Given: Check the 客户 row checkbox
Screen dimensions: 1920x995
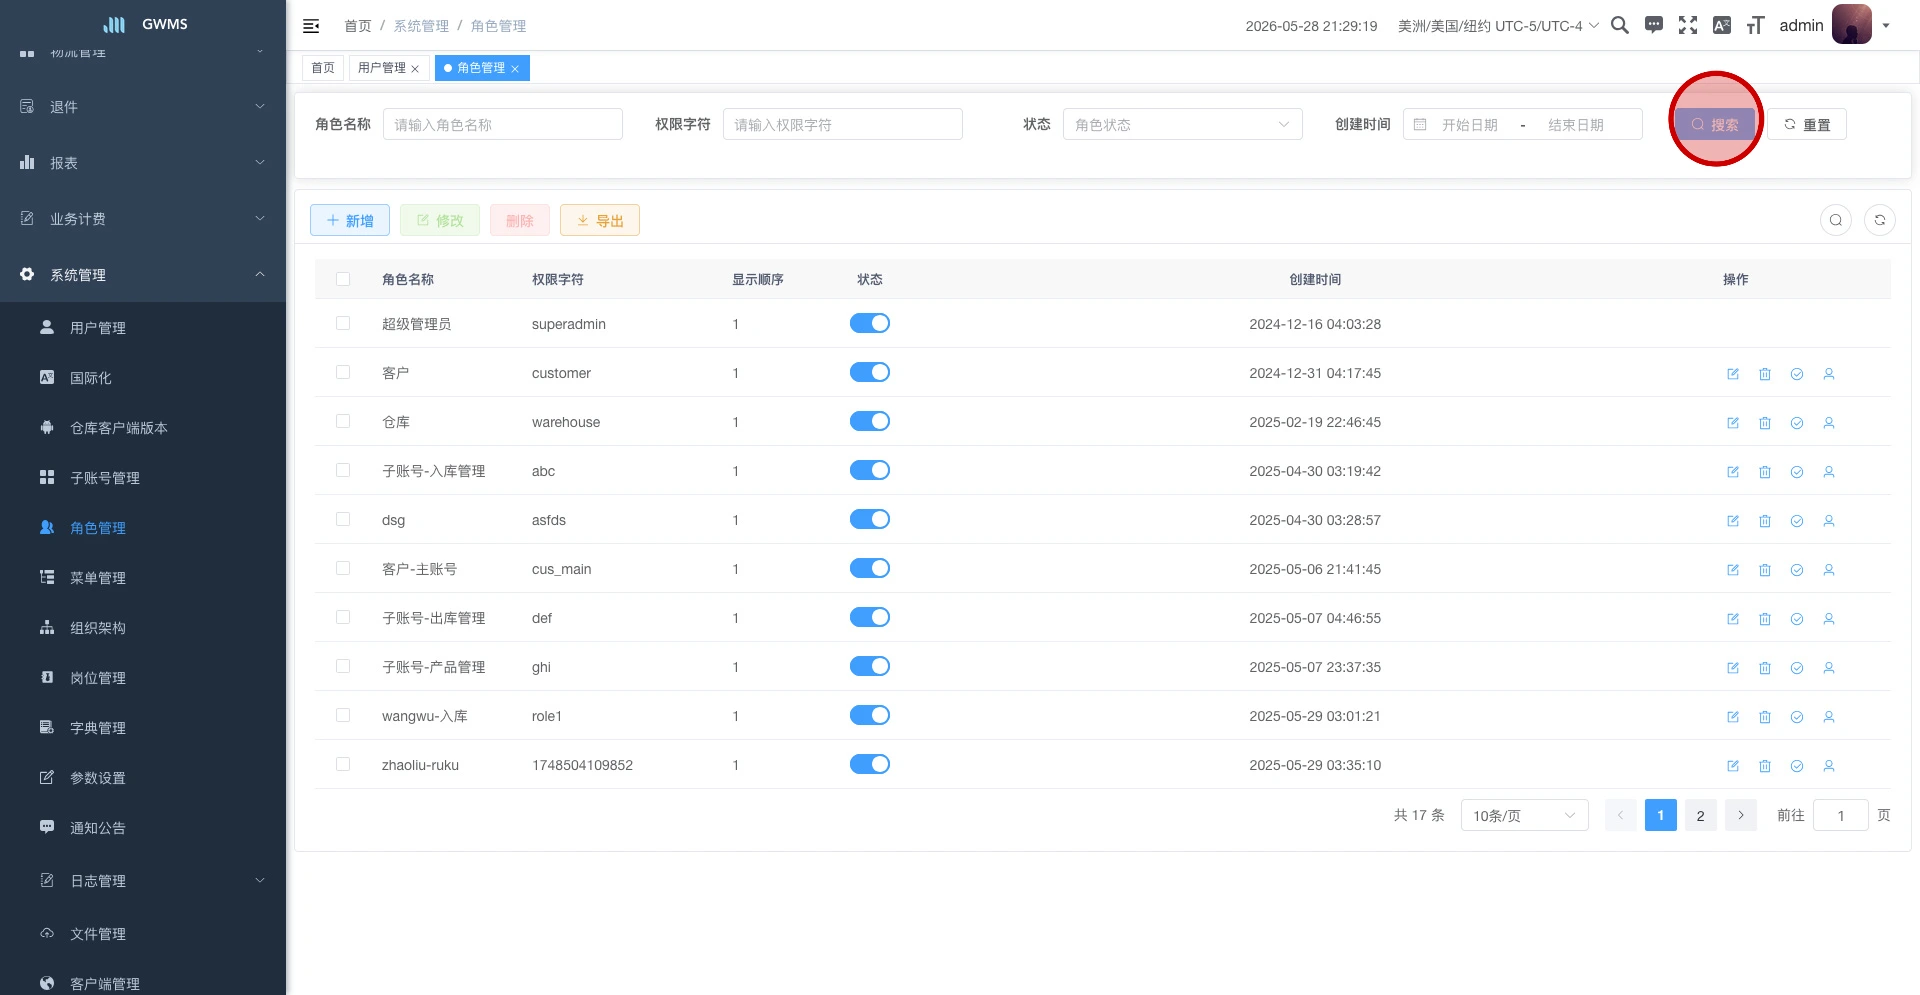Looking at the screenshot, I should 343,372.
